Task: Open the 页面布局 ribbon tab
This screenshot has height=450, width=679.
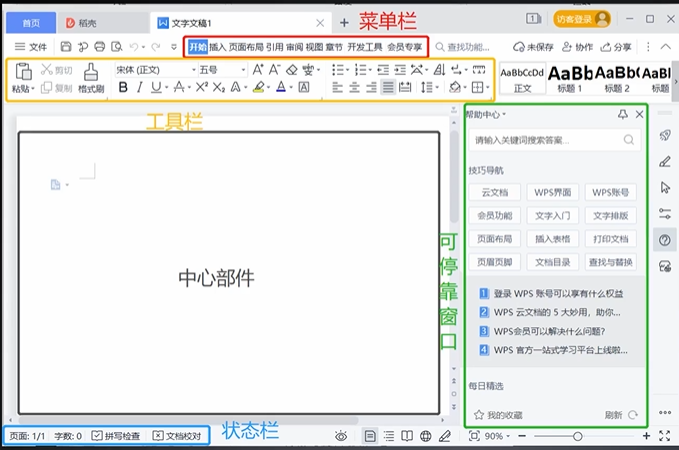Action: pyautogui.click(x=246, y=47)
